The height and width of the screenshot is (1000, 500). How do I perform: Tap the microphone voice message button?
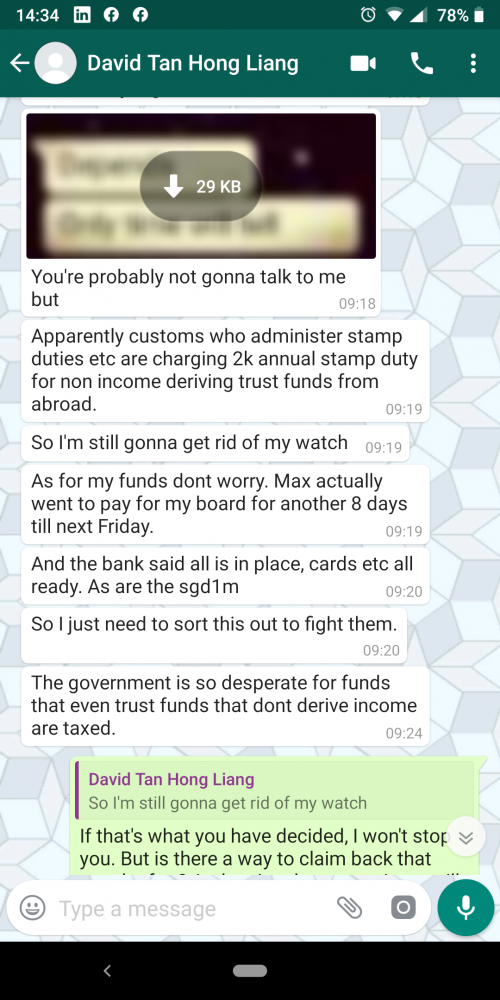pos(466,908)
